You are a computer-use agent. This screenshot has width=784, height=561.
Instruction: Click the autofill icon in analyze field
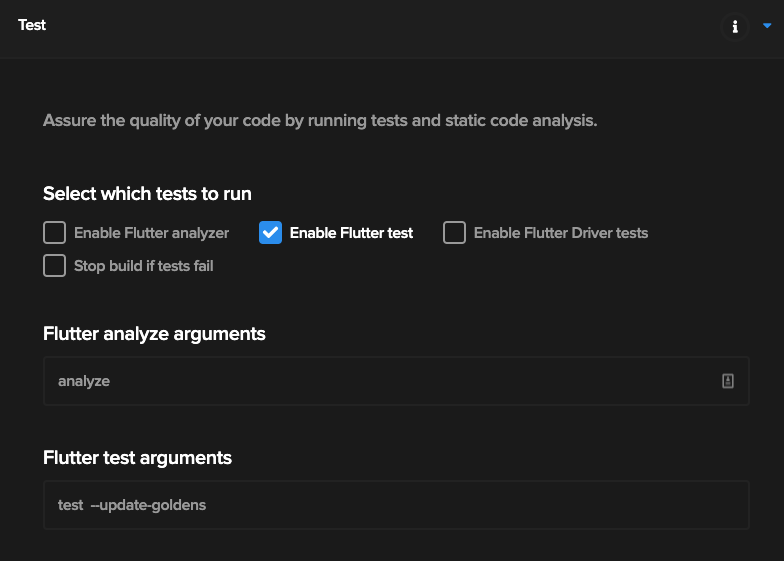tap(728, 381)
